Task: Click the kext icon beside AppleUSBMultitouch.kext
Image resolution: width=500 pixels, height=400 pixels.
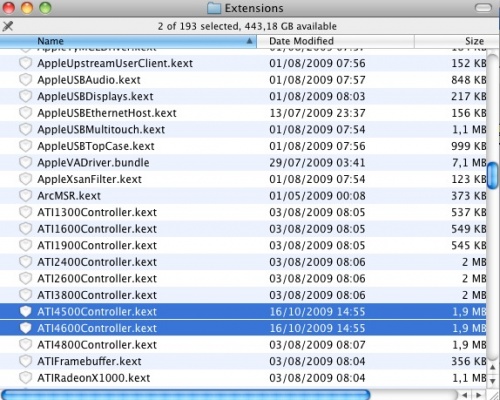Action: (x=25, y=129)
